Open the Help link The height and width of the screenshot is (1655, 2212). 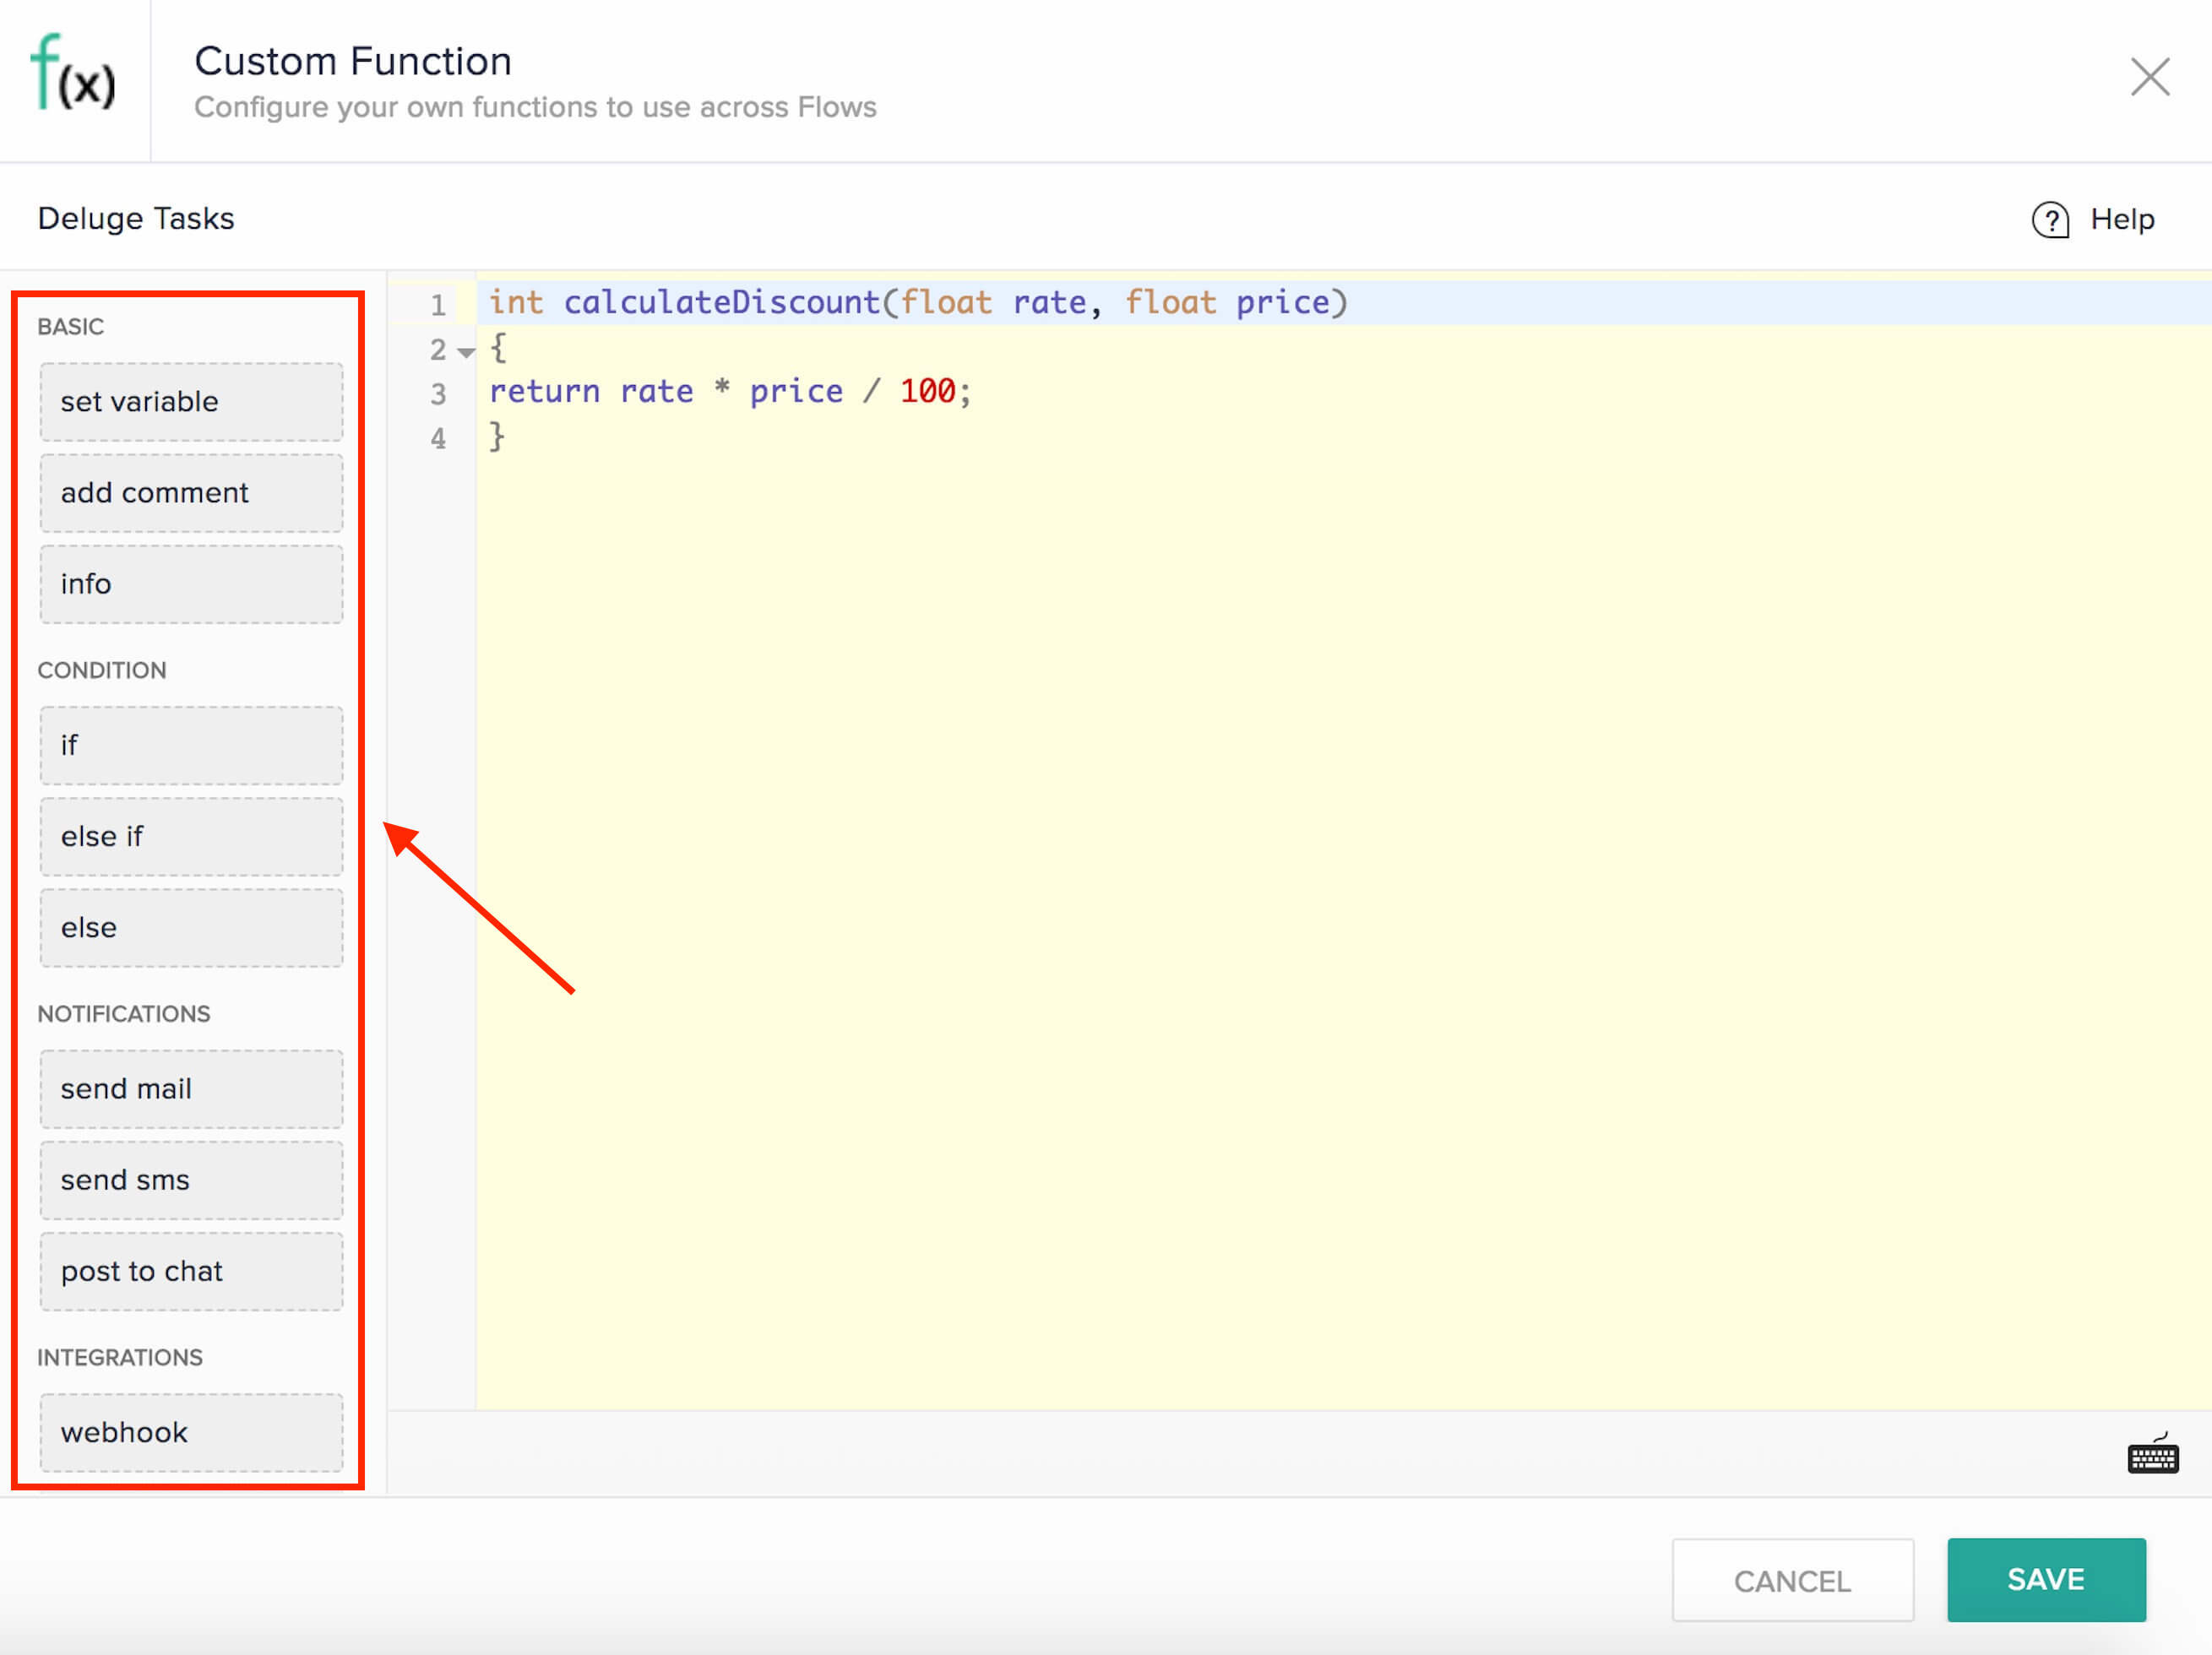point(2121,219)
